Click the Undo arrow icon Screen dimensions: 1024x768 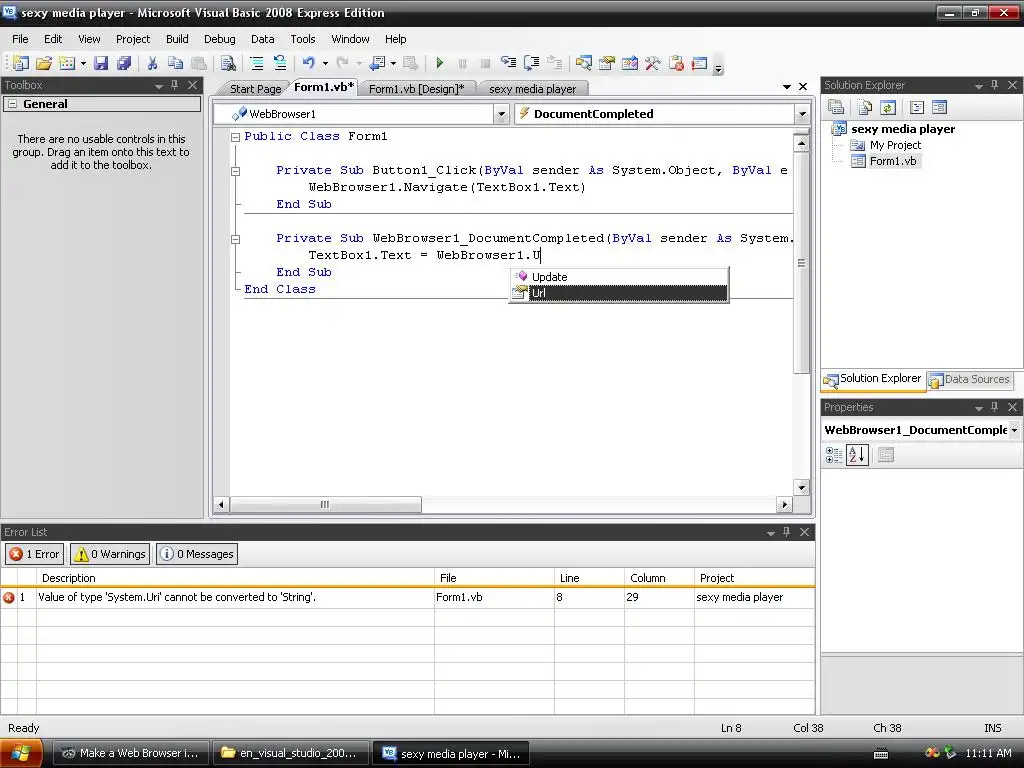pyautogui.click(x=309, y=63)
